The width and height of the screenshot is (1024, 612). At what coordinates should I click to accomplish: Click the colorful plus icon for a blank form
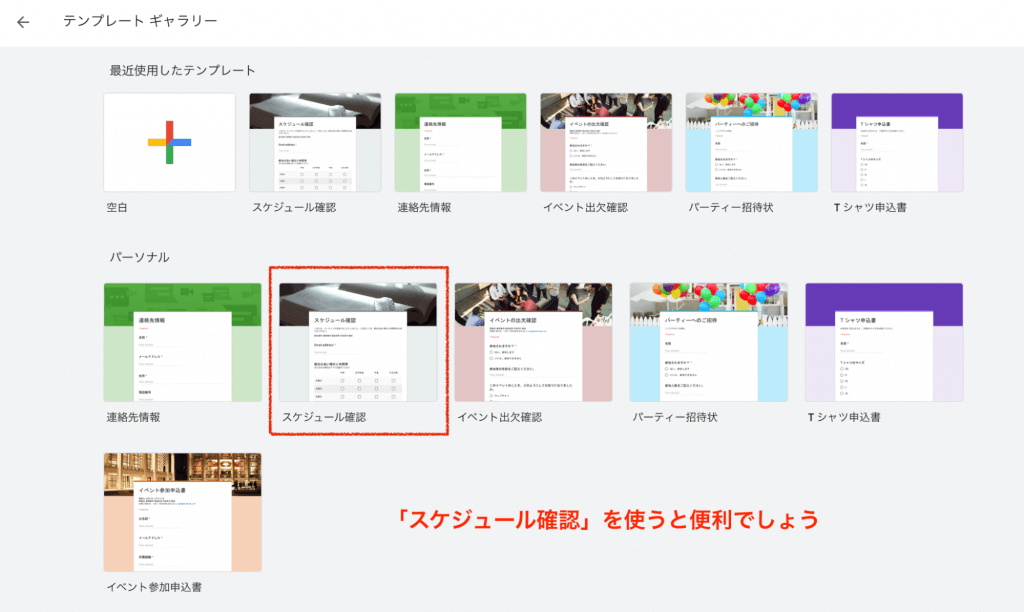(169, 142)
